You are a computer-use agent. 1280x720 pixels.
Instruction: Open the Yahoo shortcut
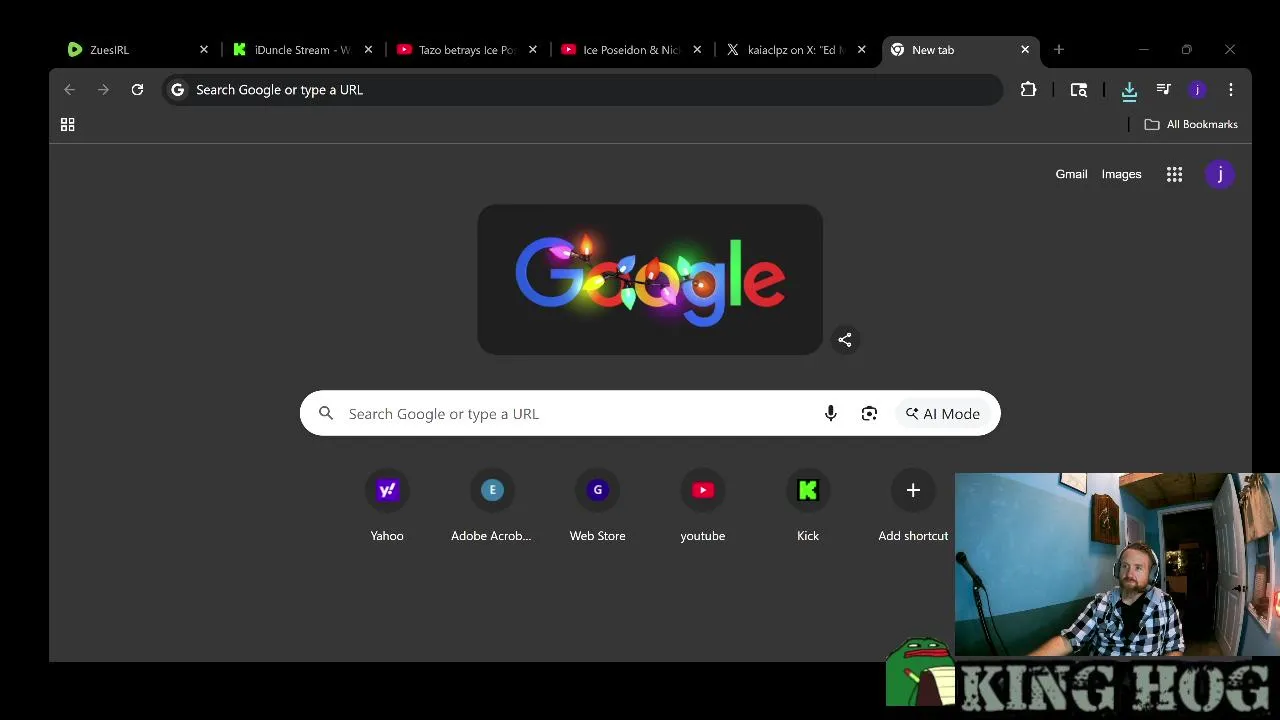[387, 506]
